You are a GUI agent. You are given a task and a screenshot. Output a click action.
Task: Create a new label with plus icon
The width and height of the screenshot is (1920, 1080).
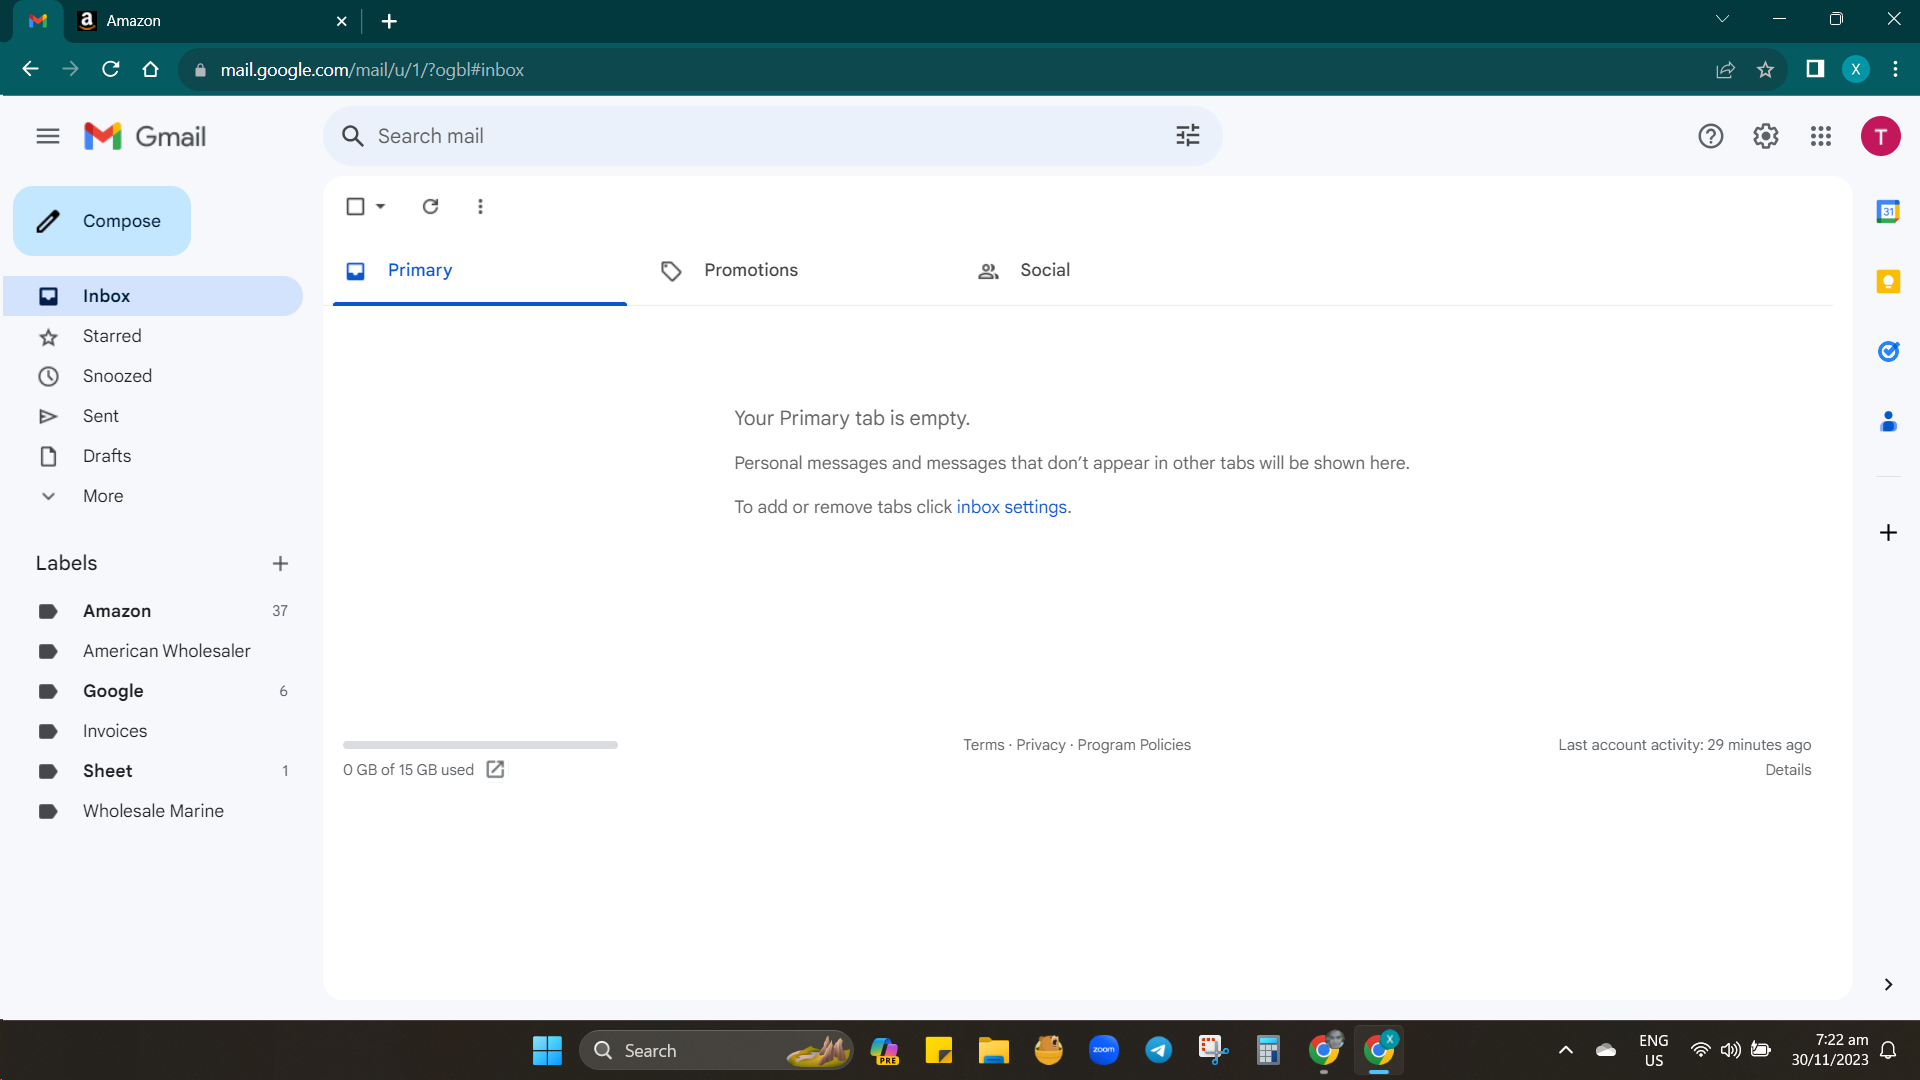pos(280,563)
